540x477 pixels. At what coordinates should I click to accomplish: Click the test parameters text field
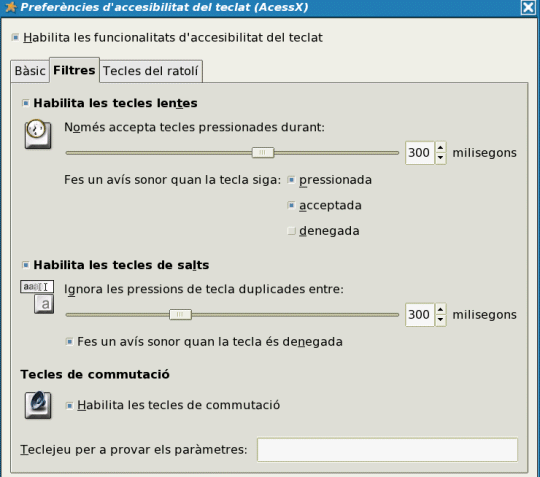(387, 449)
